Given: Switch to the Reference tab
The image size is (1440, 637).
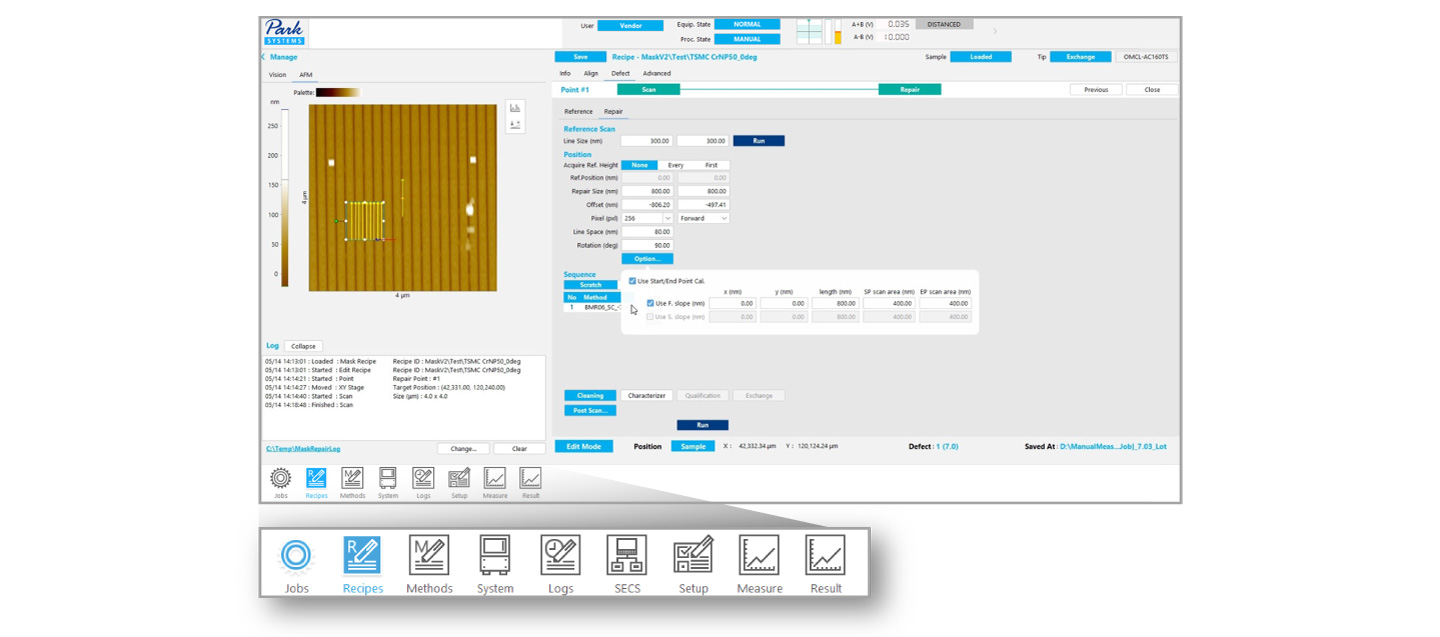Looking at the screenshot, I should [578, 111].
